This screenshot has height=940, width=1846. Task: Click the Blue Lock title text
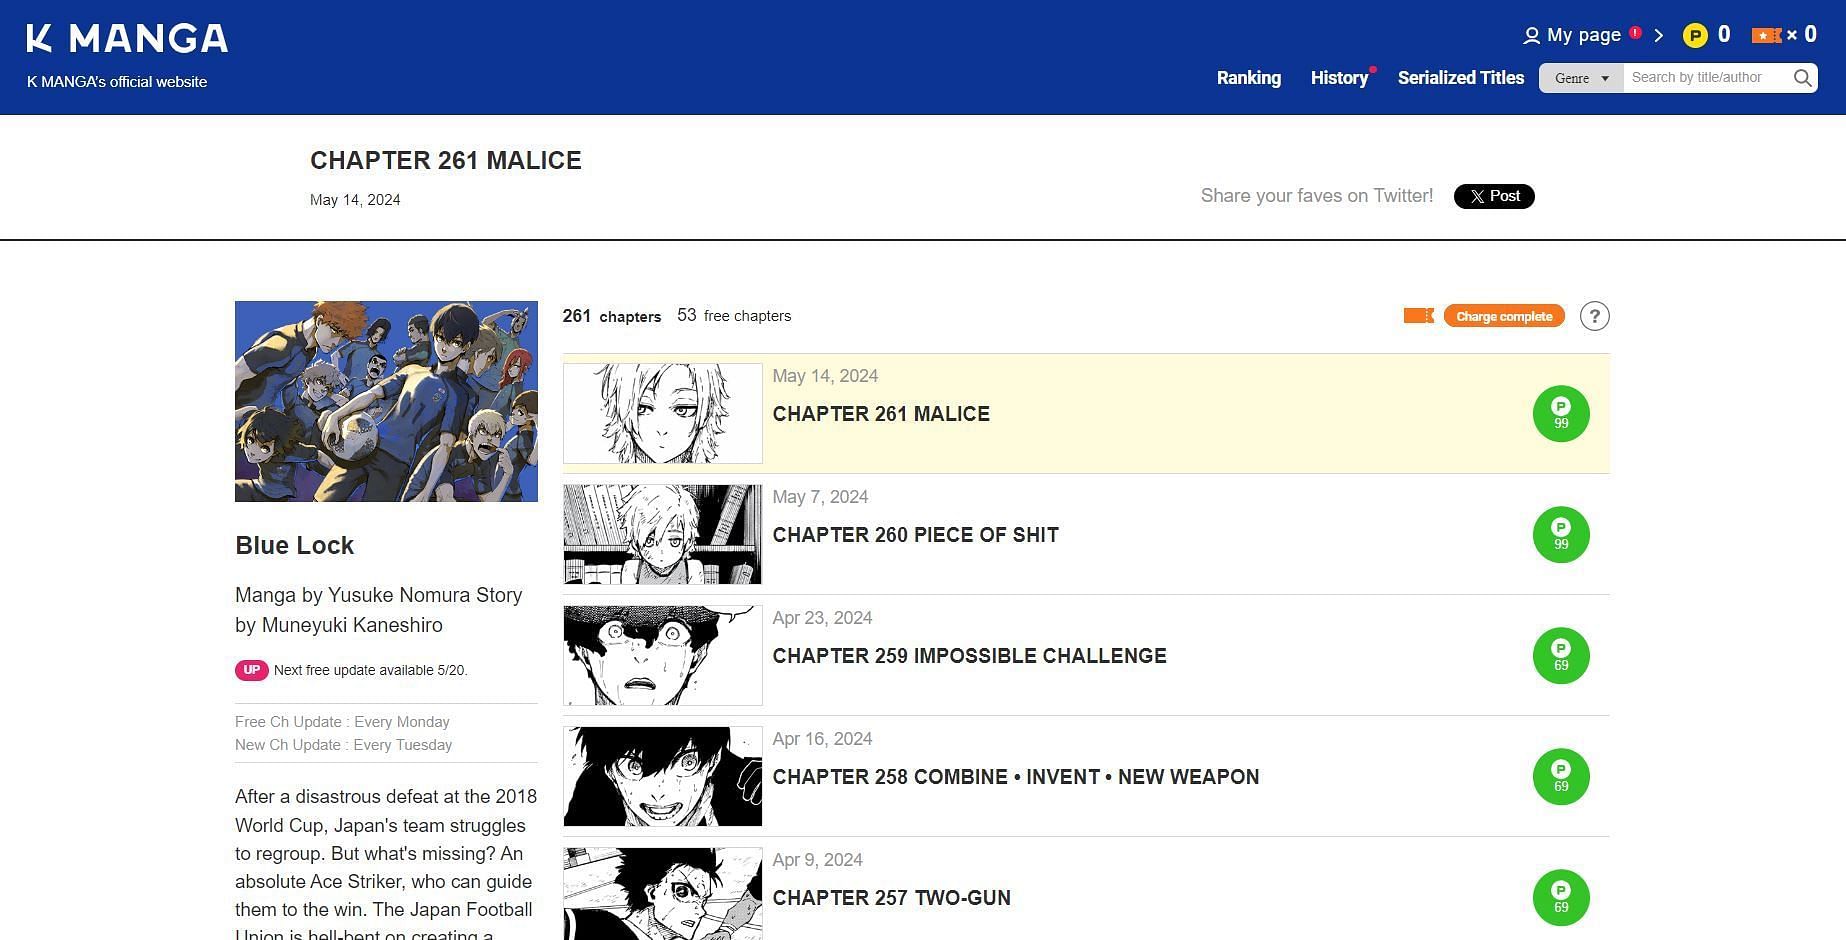295,546
